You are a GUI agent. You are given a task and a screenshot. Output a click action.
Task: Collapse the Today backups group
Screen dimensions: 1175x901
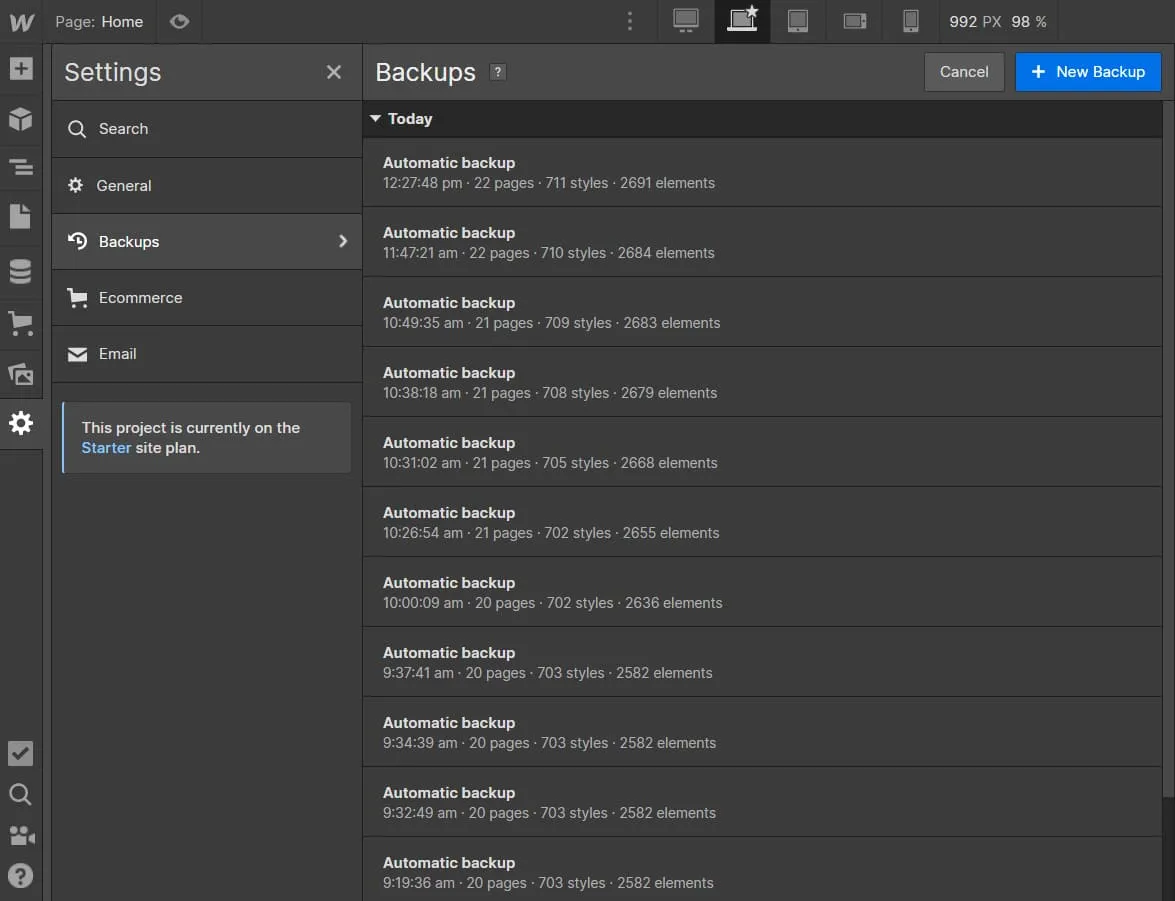(376, 119)
